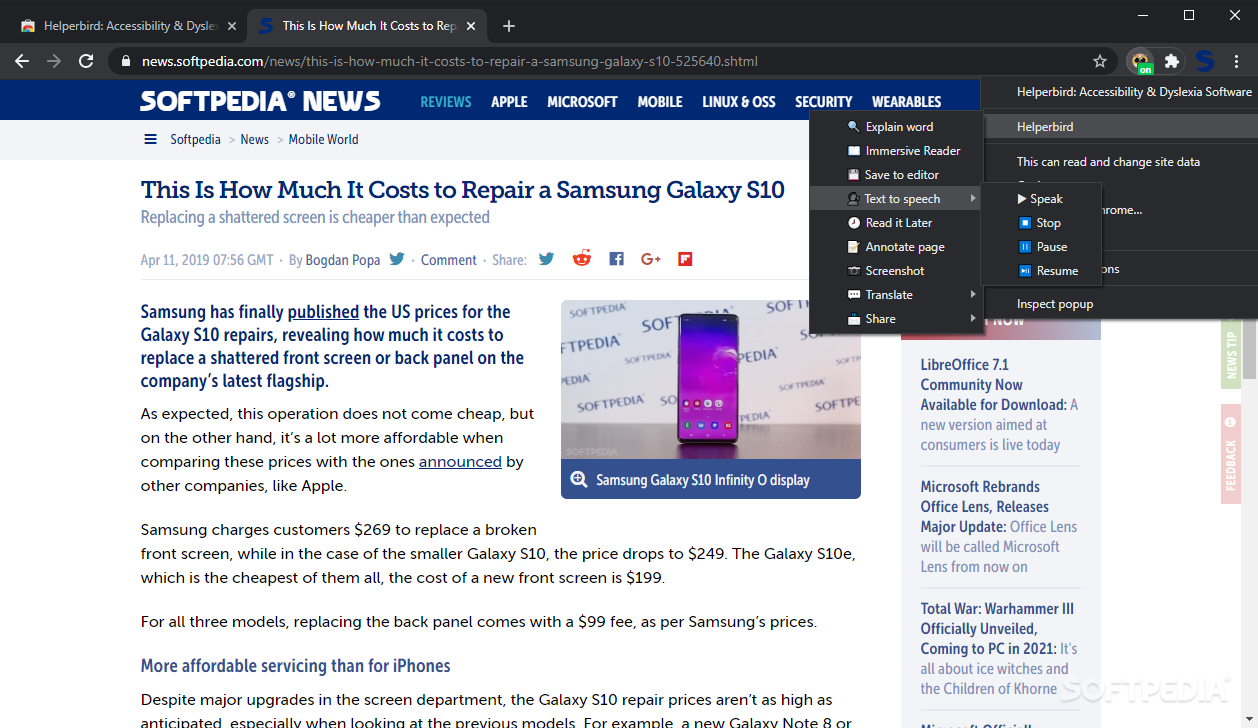
Task: Expand the Translate submenu
Action: pyautogui.click(x=895, y=295)
